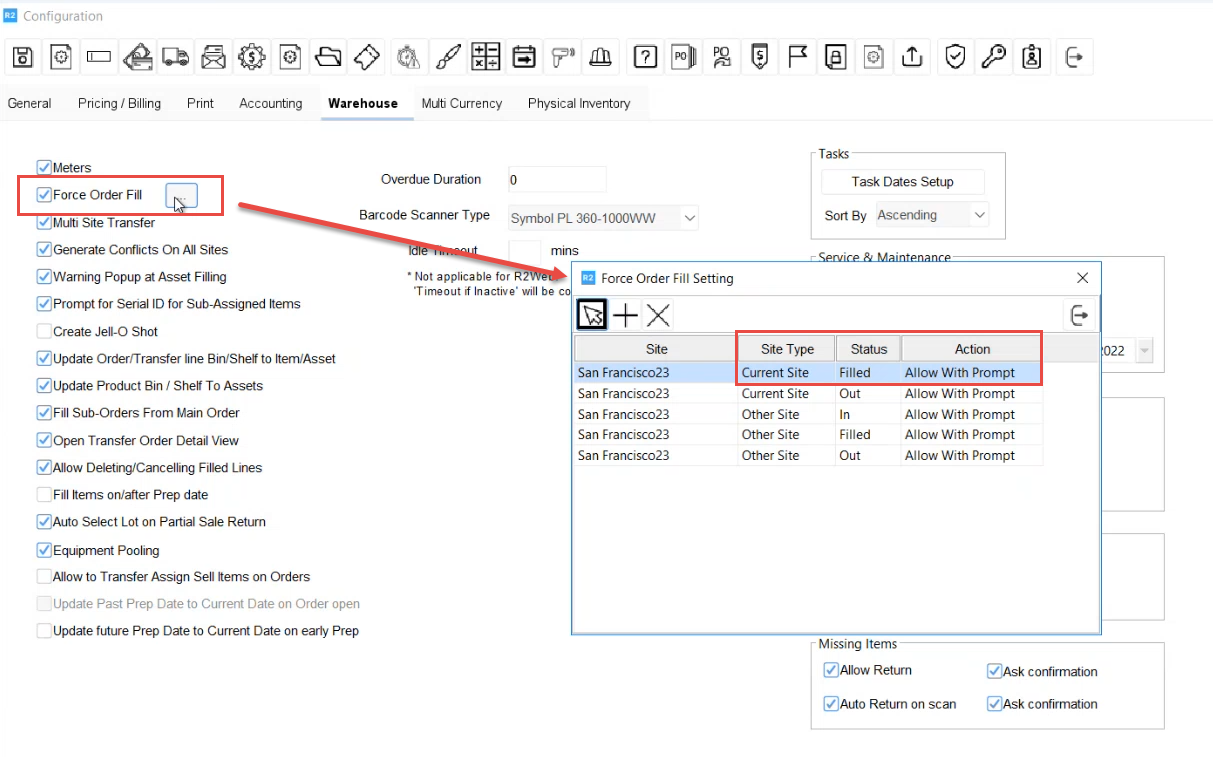Switch to the Pricing / Billing tab

(x=119, y=103)
